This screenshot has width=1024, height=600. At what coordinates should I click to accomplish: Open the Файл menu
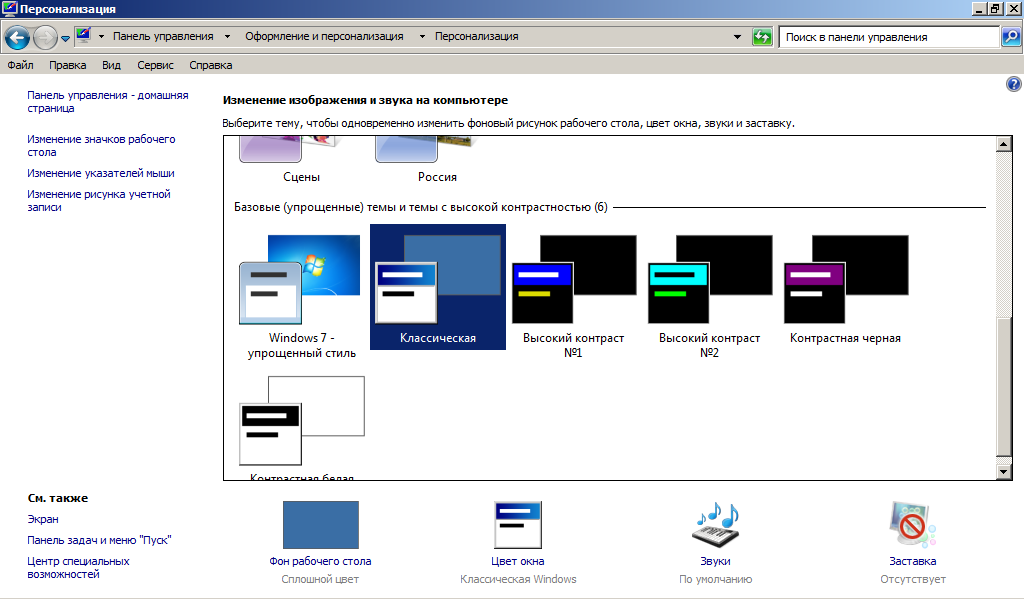[x=20, y=65]
